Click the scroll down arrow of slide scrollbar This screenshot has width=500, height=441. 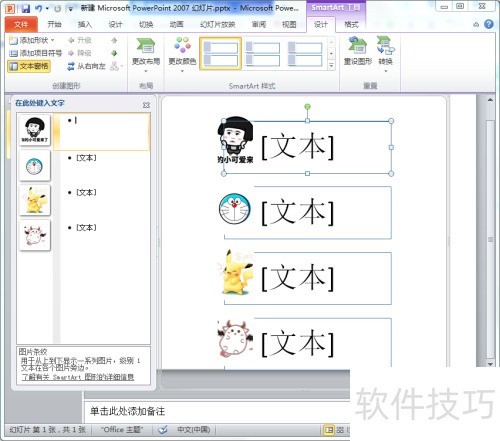click(490, 364)
